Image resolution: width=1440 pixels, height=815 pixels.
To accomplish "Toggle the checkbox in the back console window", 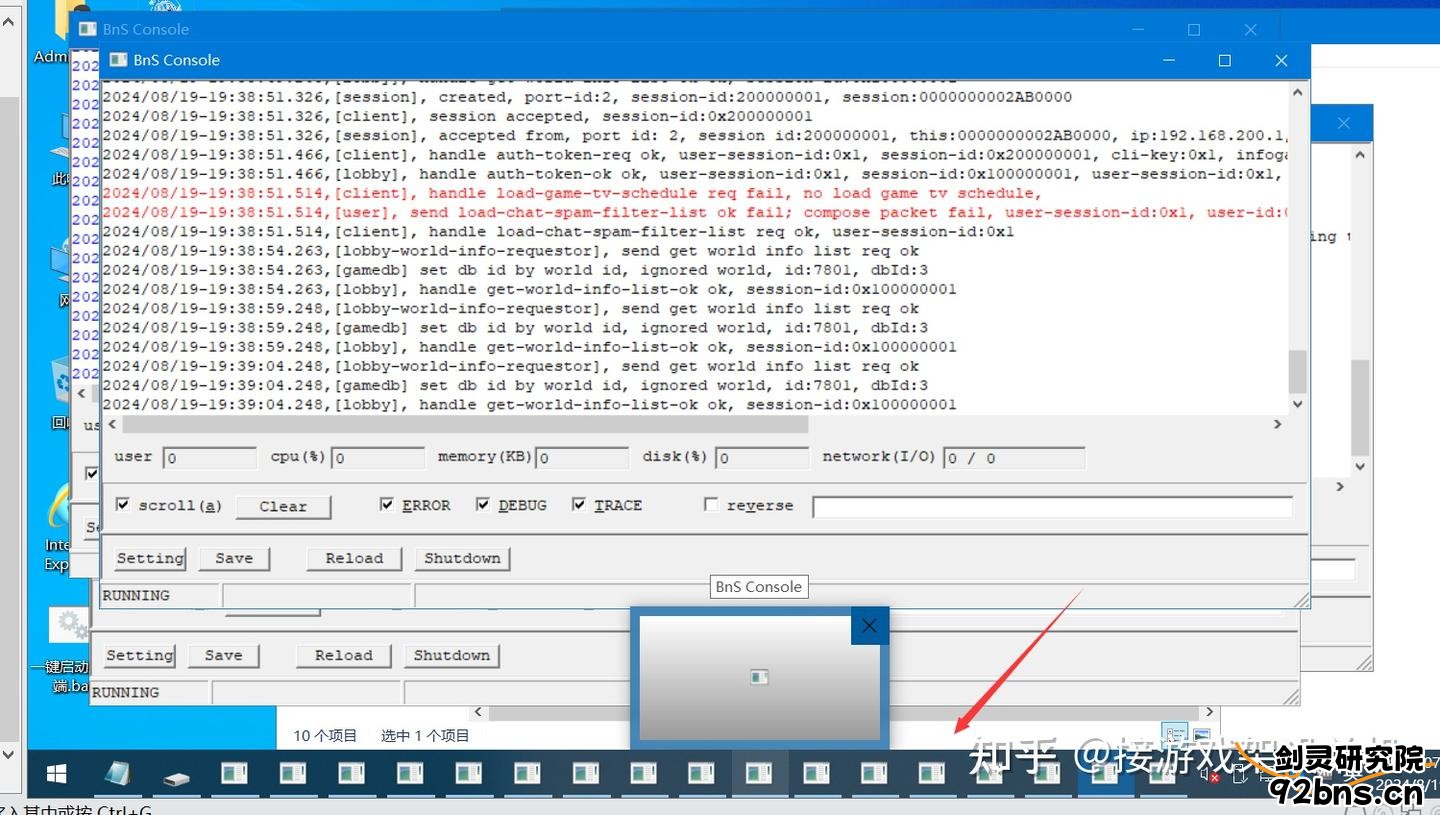I will click(x=92, y=473).
